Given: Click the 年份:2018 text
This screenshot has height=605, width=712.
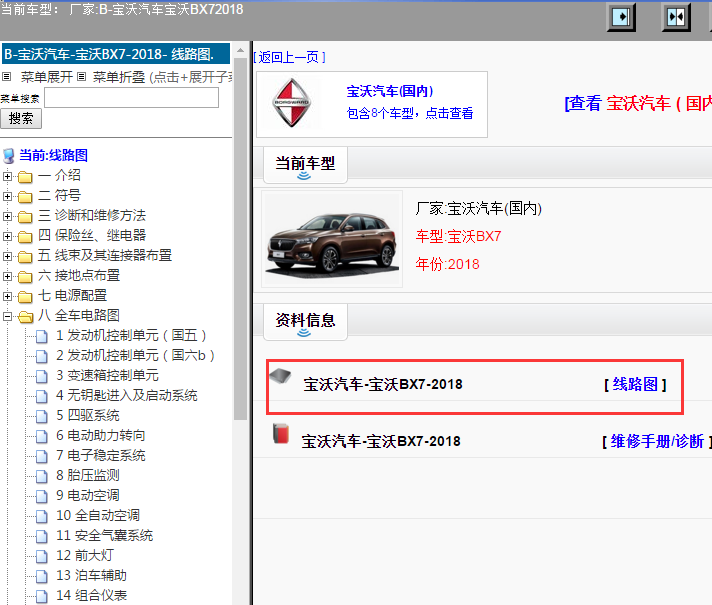Looking at the screenshot, I should pyautogui.click(x=447, y=264).
